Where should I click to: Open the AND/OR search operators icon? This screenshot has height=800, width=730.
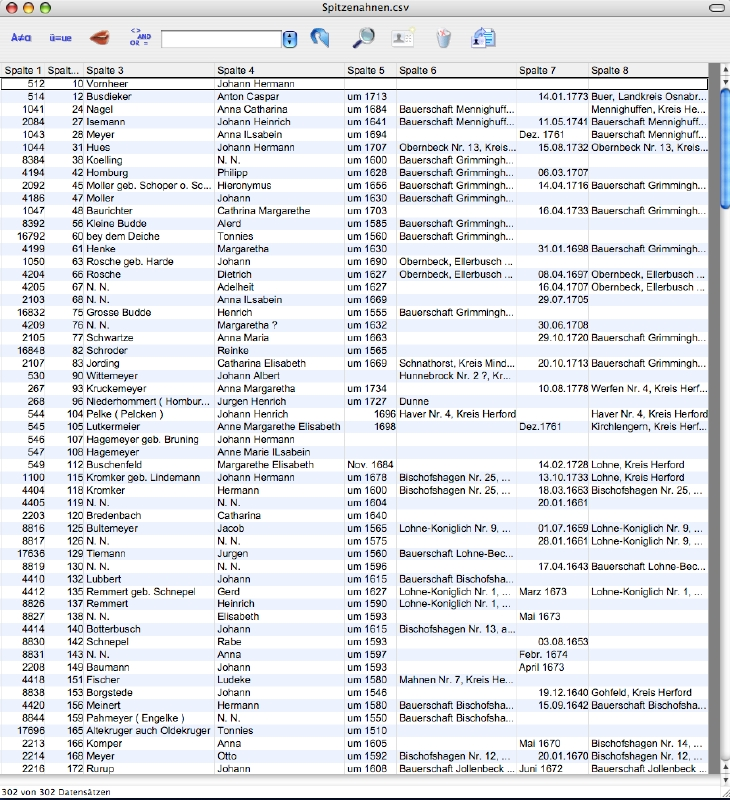(x=139, y=38)
